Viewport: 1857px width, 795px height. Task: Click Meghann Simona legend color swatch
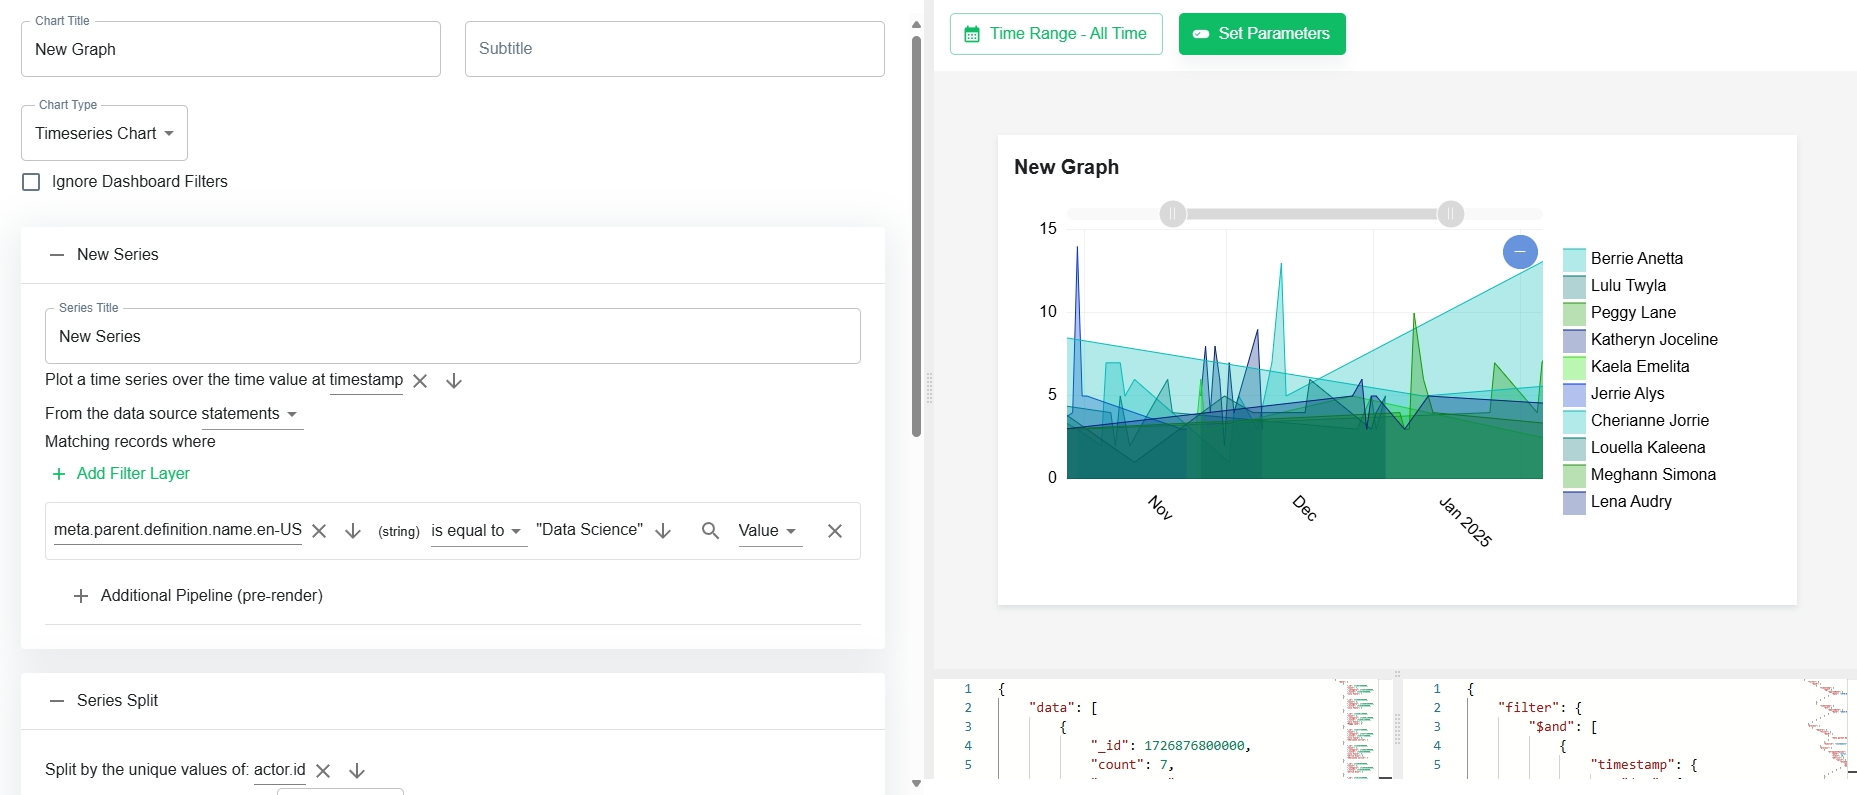[1574, 476]
